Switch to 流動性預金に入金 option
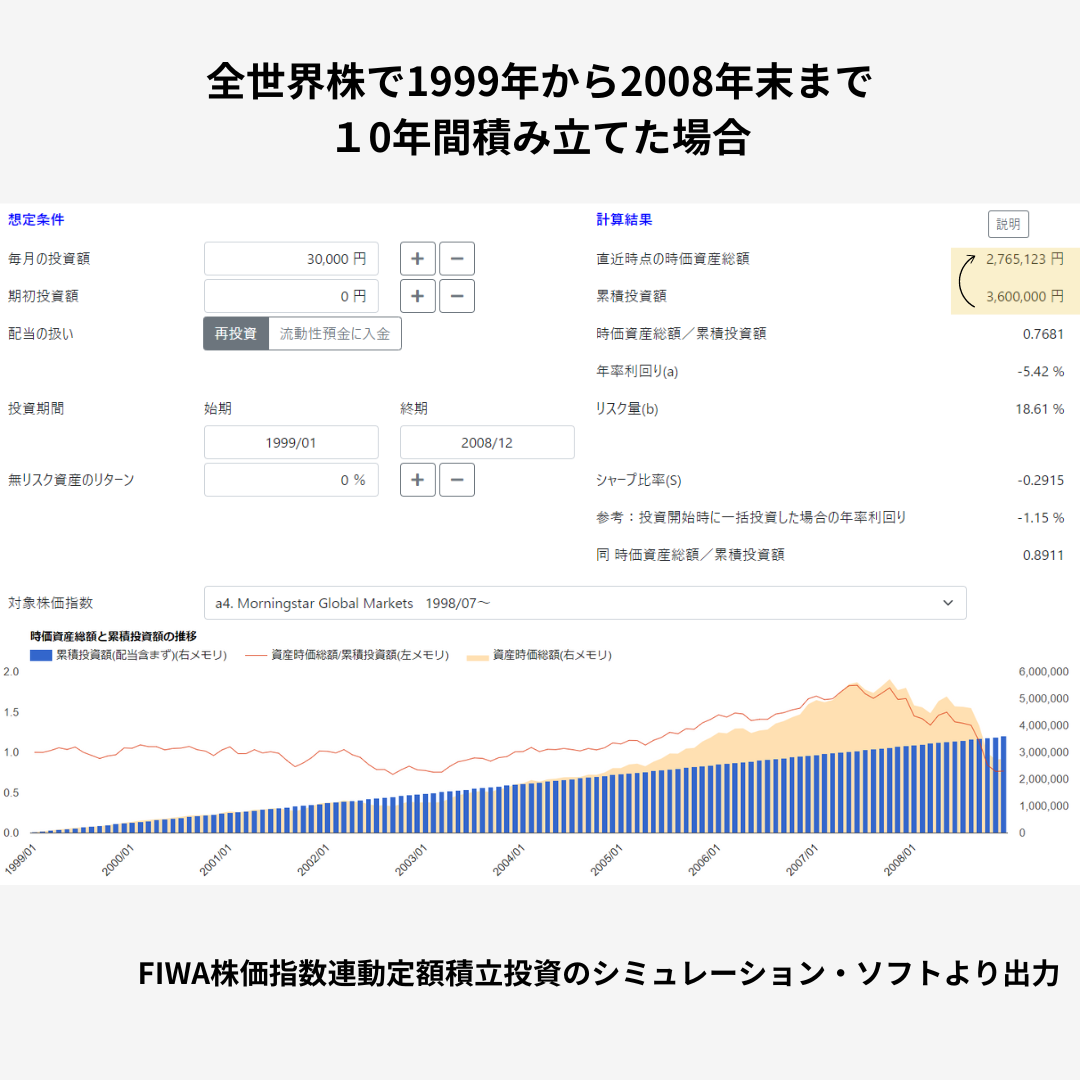The height and width of the screenshot is (1080, 1080). tap(335, 334)
